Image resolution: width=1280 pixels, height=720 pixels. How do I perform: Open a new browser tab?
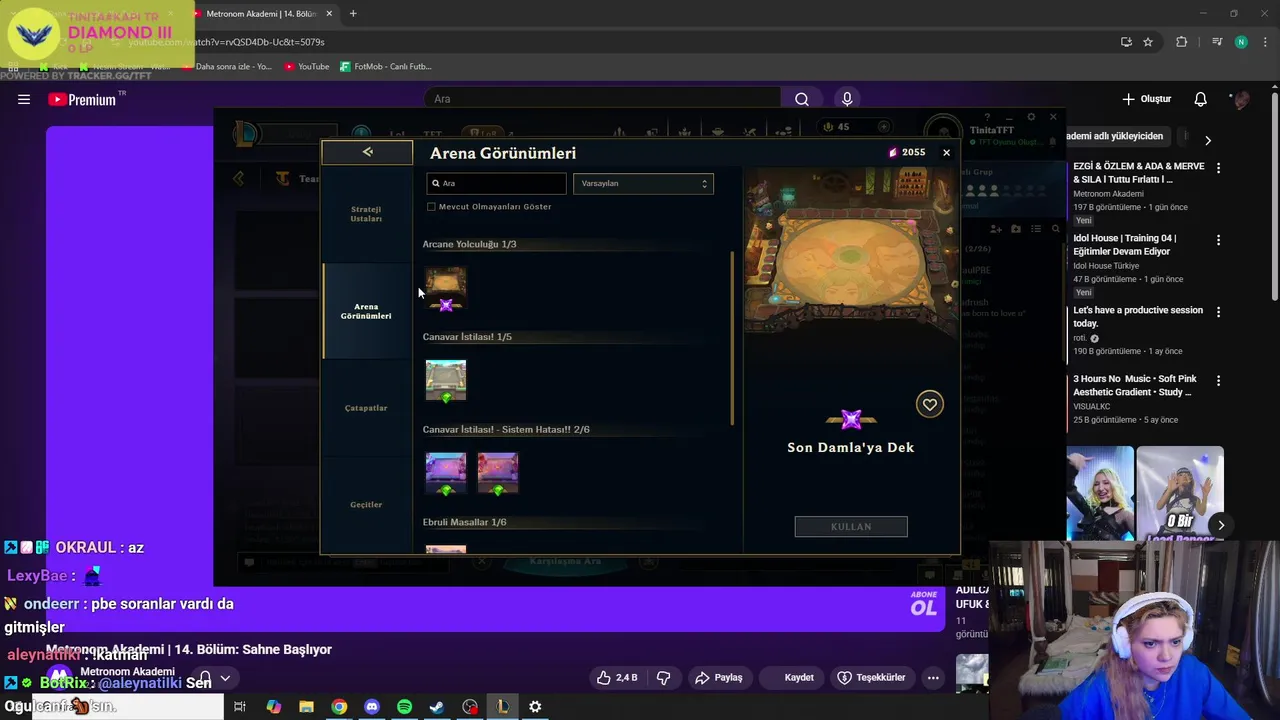click(x=353, y=14)
